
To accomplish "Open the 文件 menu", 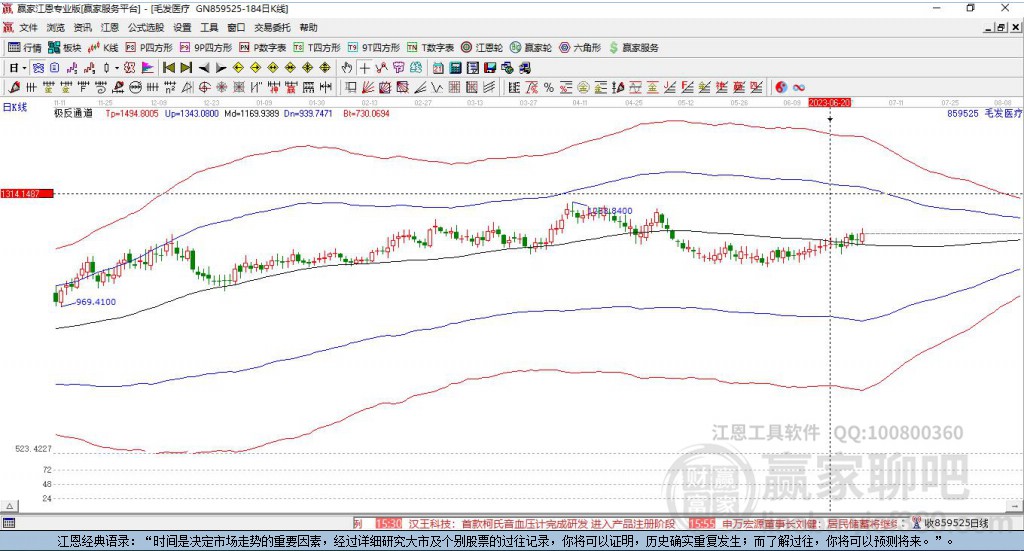I will click(28, 27).
